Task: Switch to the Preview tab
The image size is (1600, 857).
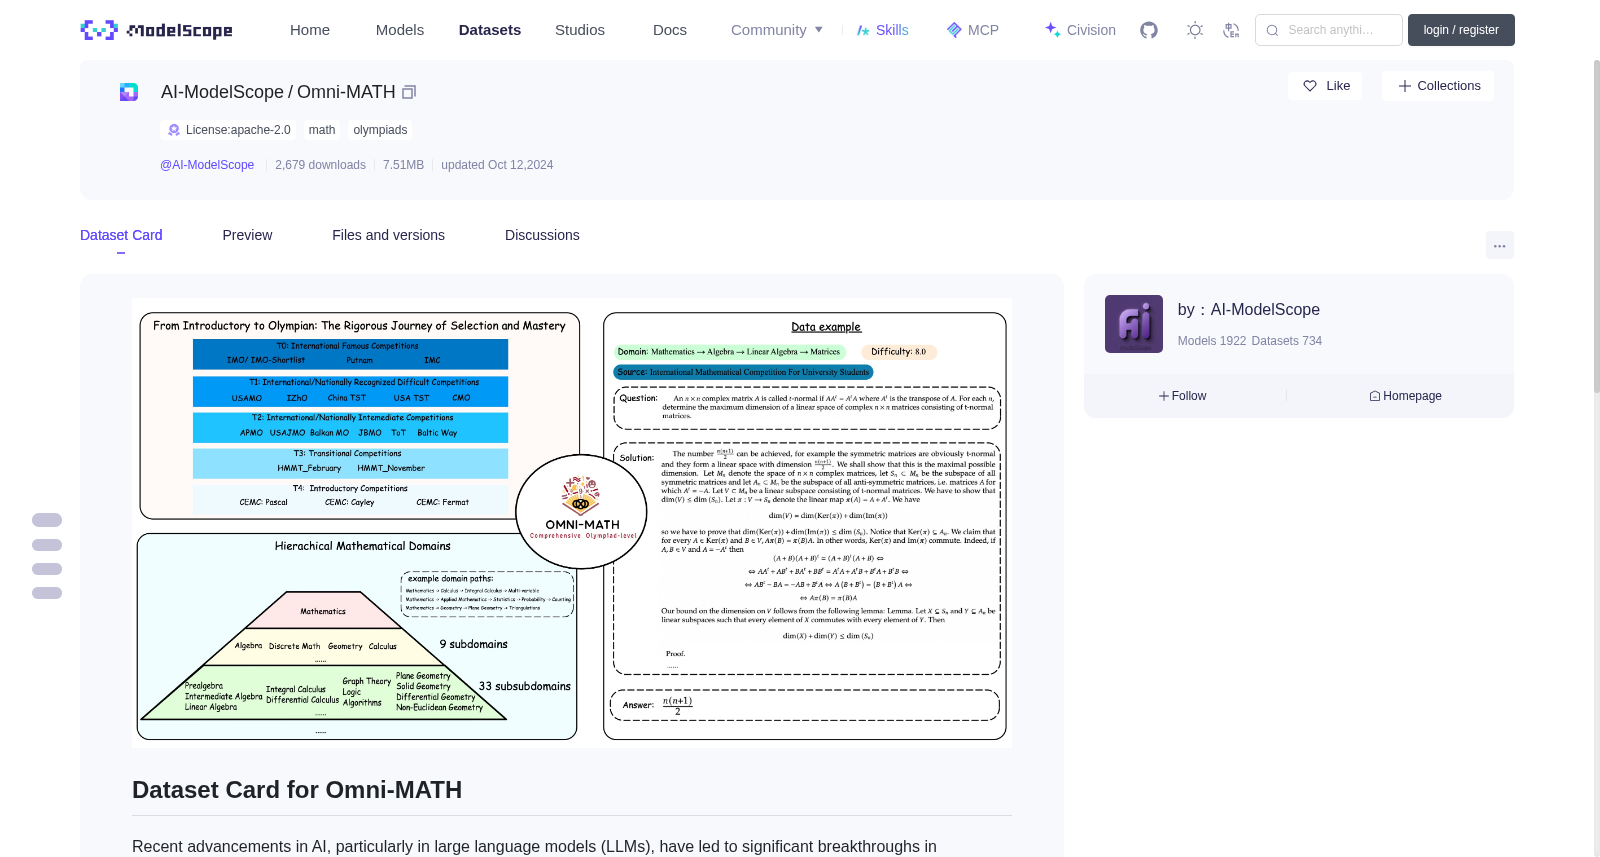Action: click(x=247, y=235)
